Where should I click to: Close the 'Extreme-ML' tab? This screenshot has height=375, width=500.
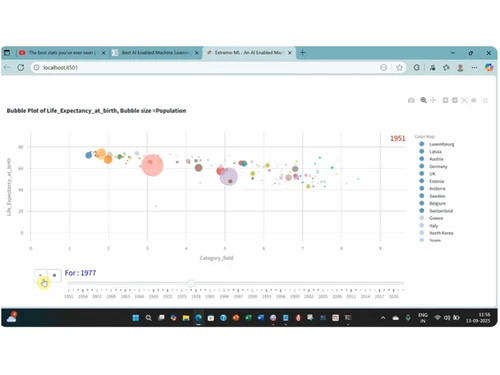tap(290, 53)
